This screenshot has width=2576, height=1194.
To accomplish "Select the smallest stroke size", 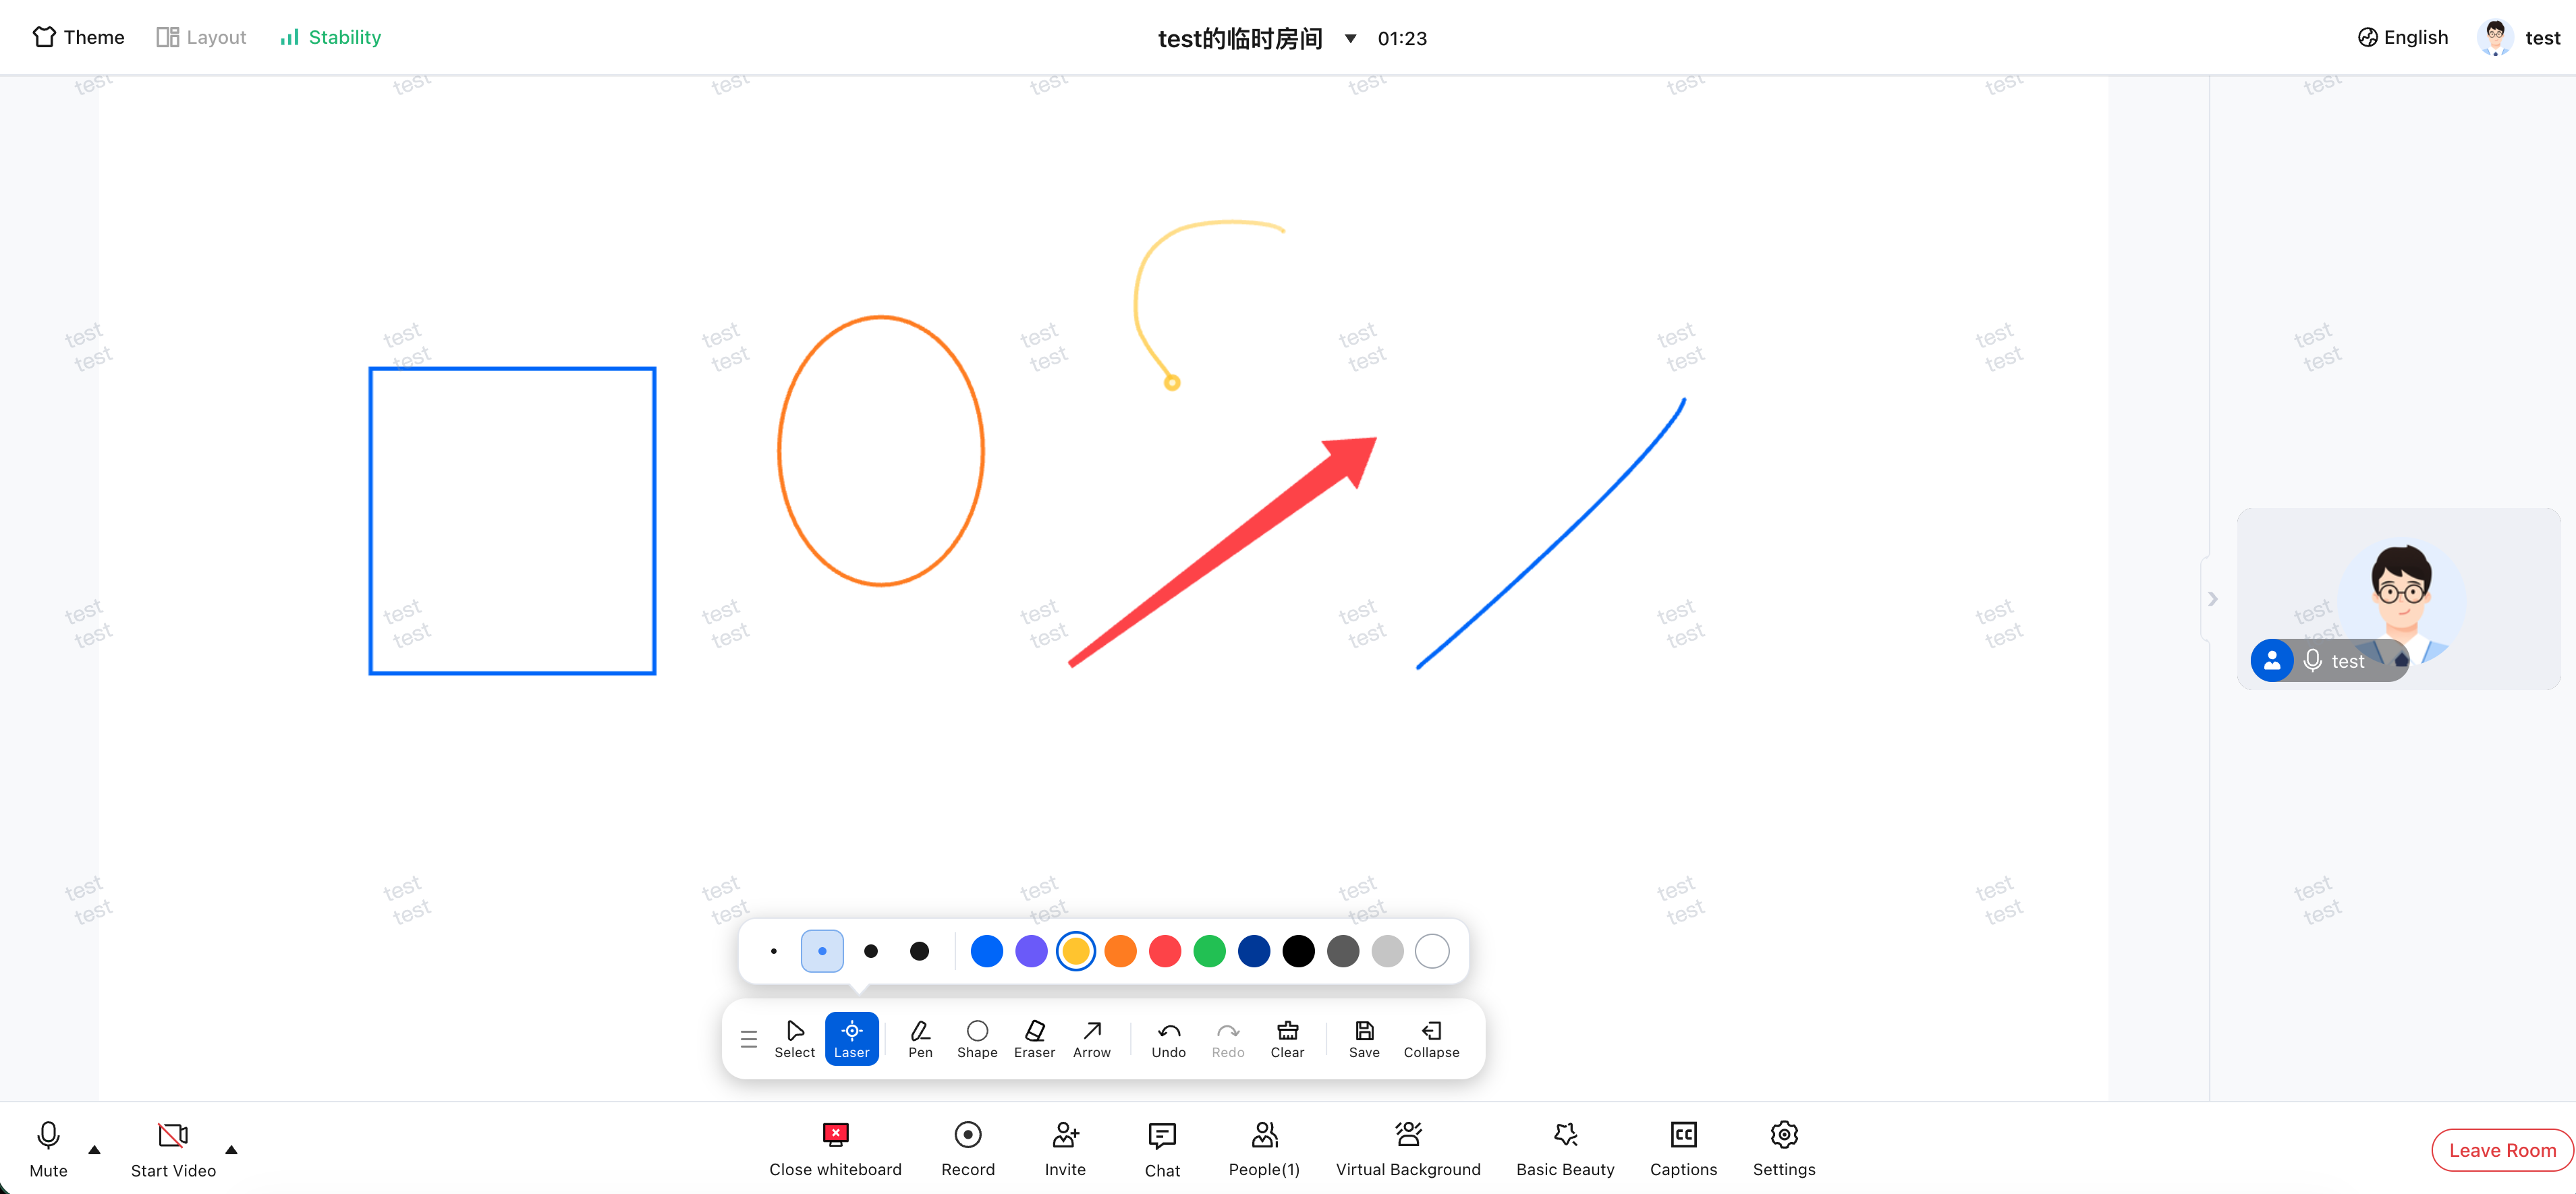I will coord(774,951).
